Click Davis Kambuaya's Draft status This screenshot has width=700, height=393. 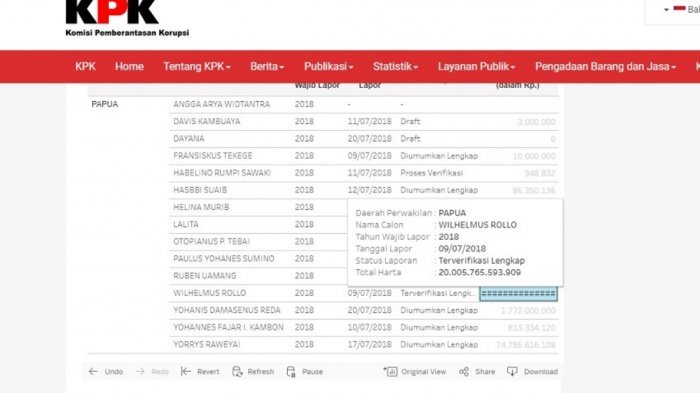[x=410, y=121]
